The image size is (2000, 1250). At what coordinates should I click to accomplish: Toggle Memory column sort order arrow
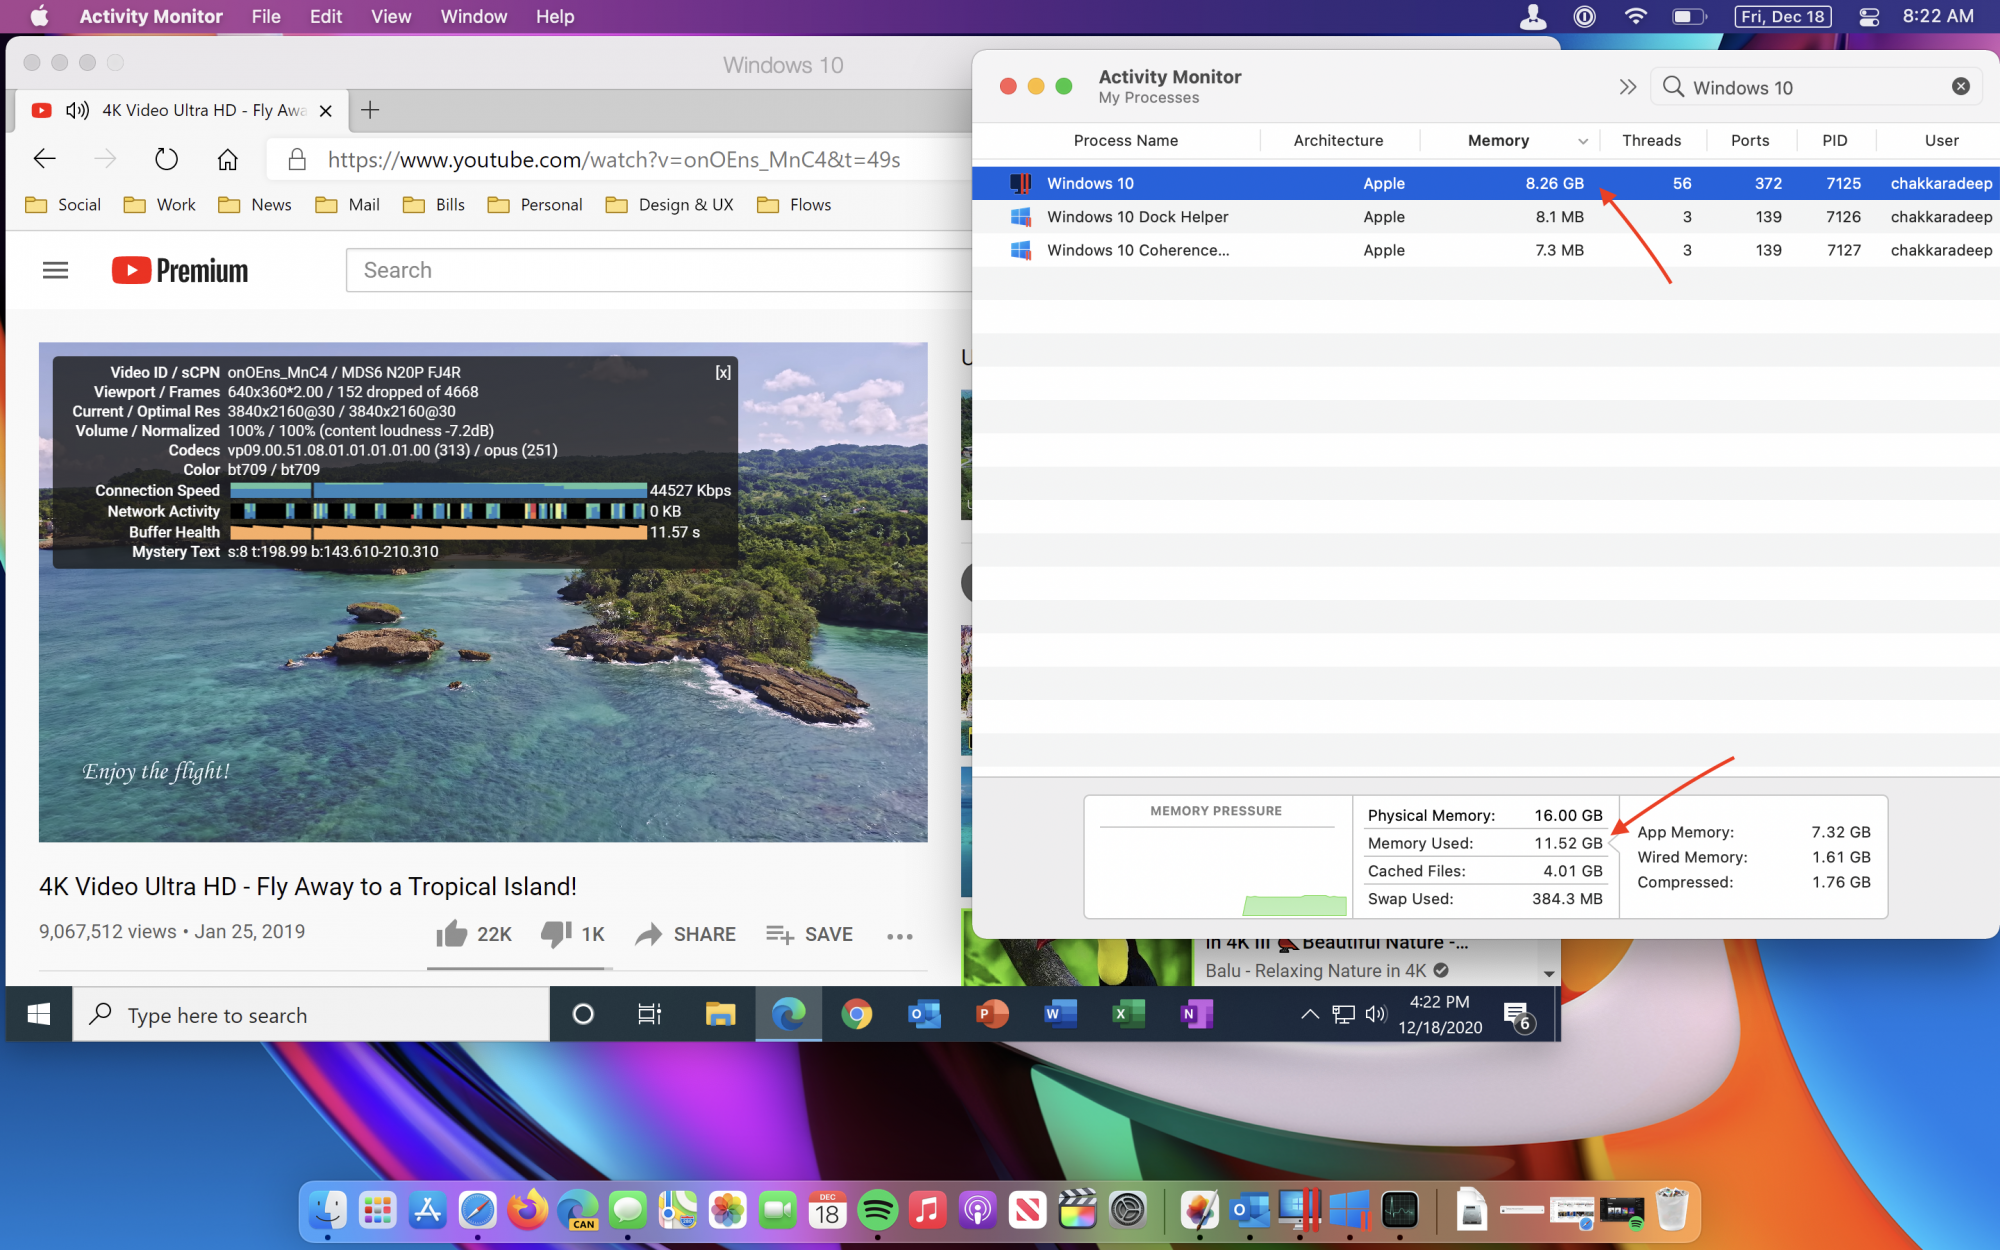(1583, 141)
